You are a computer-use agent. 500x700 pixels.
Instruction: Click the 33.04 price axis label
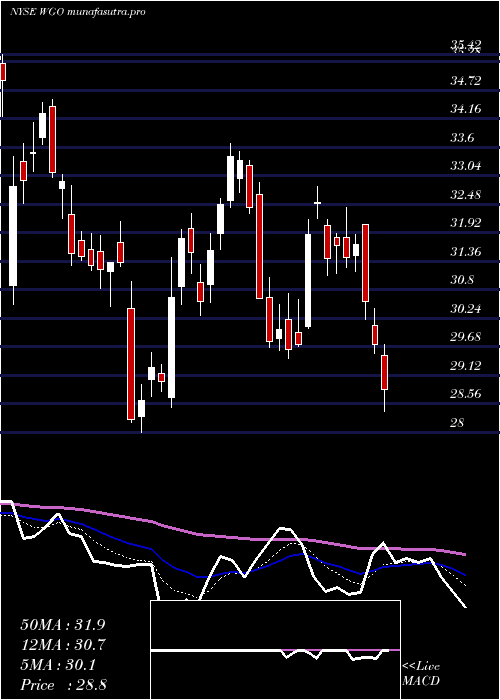(x=466, y=167)
